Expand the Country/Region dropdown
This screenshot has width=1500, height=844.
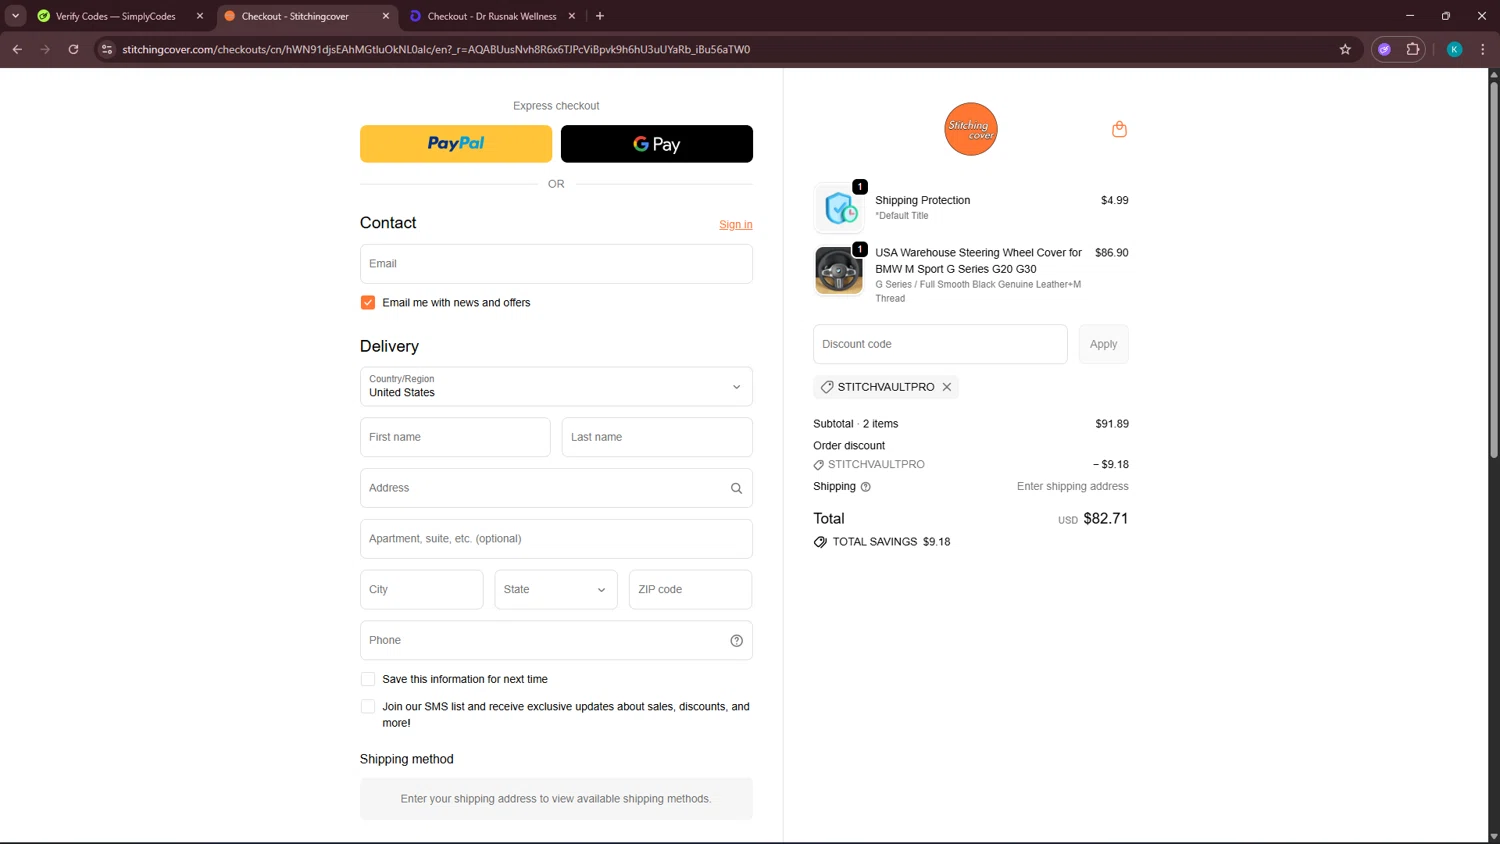(x=556, y=387)
